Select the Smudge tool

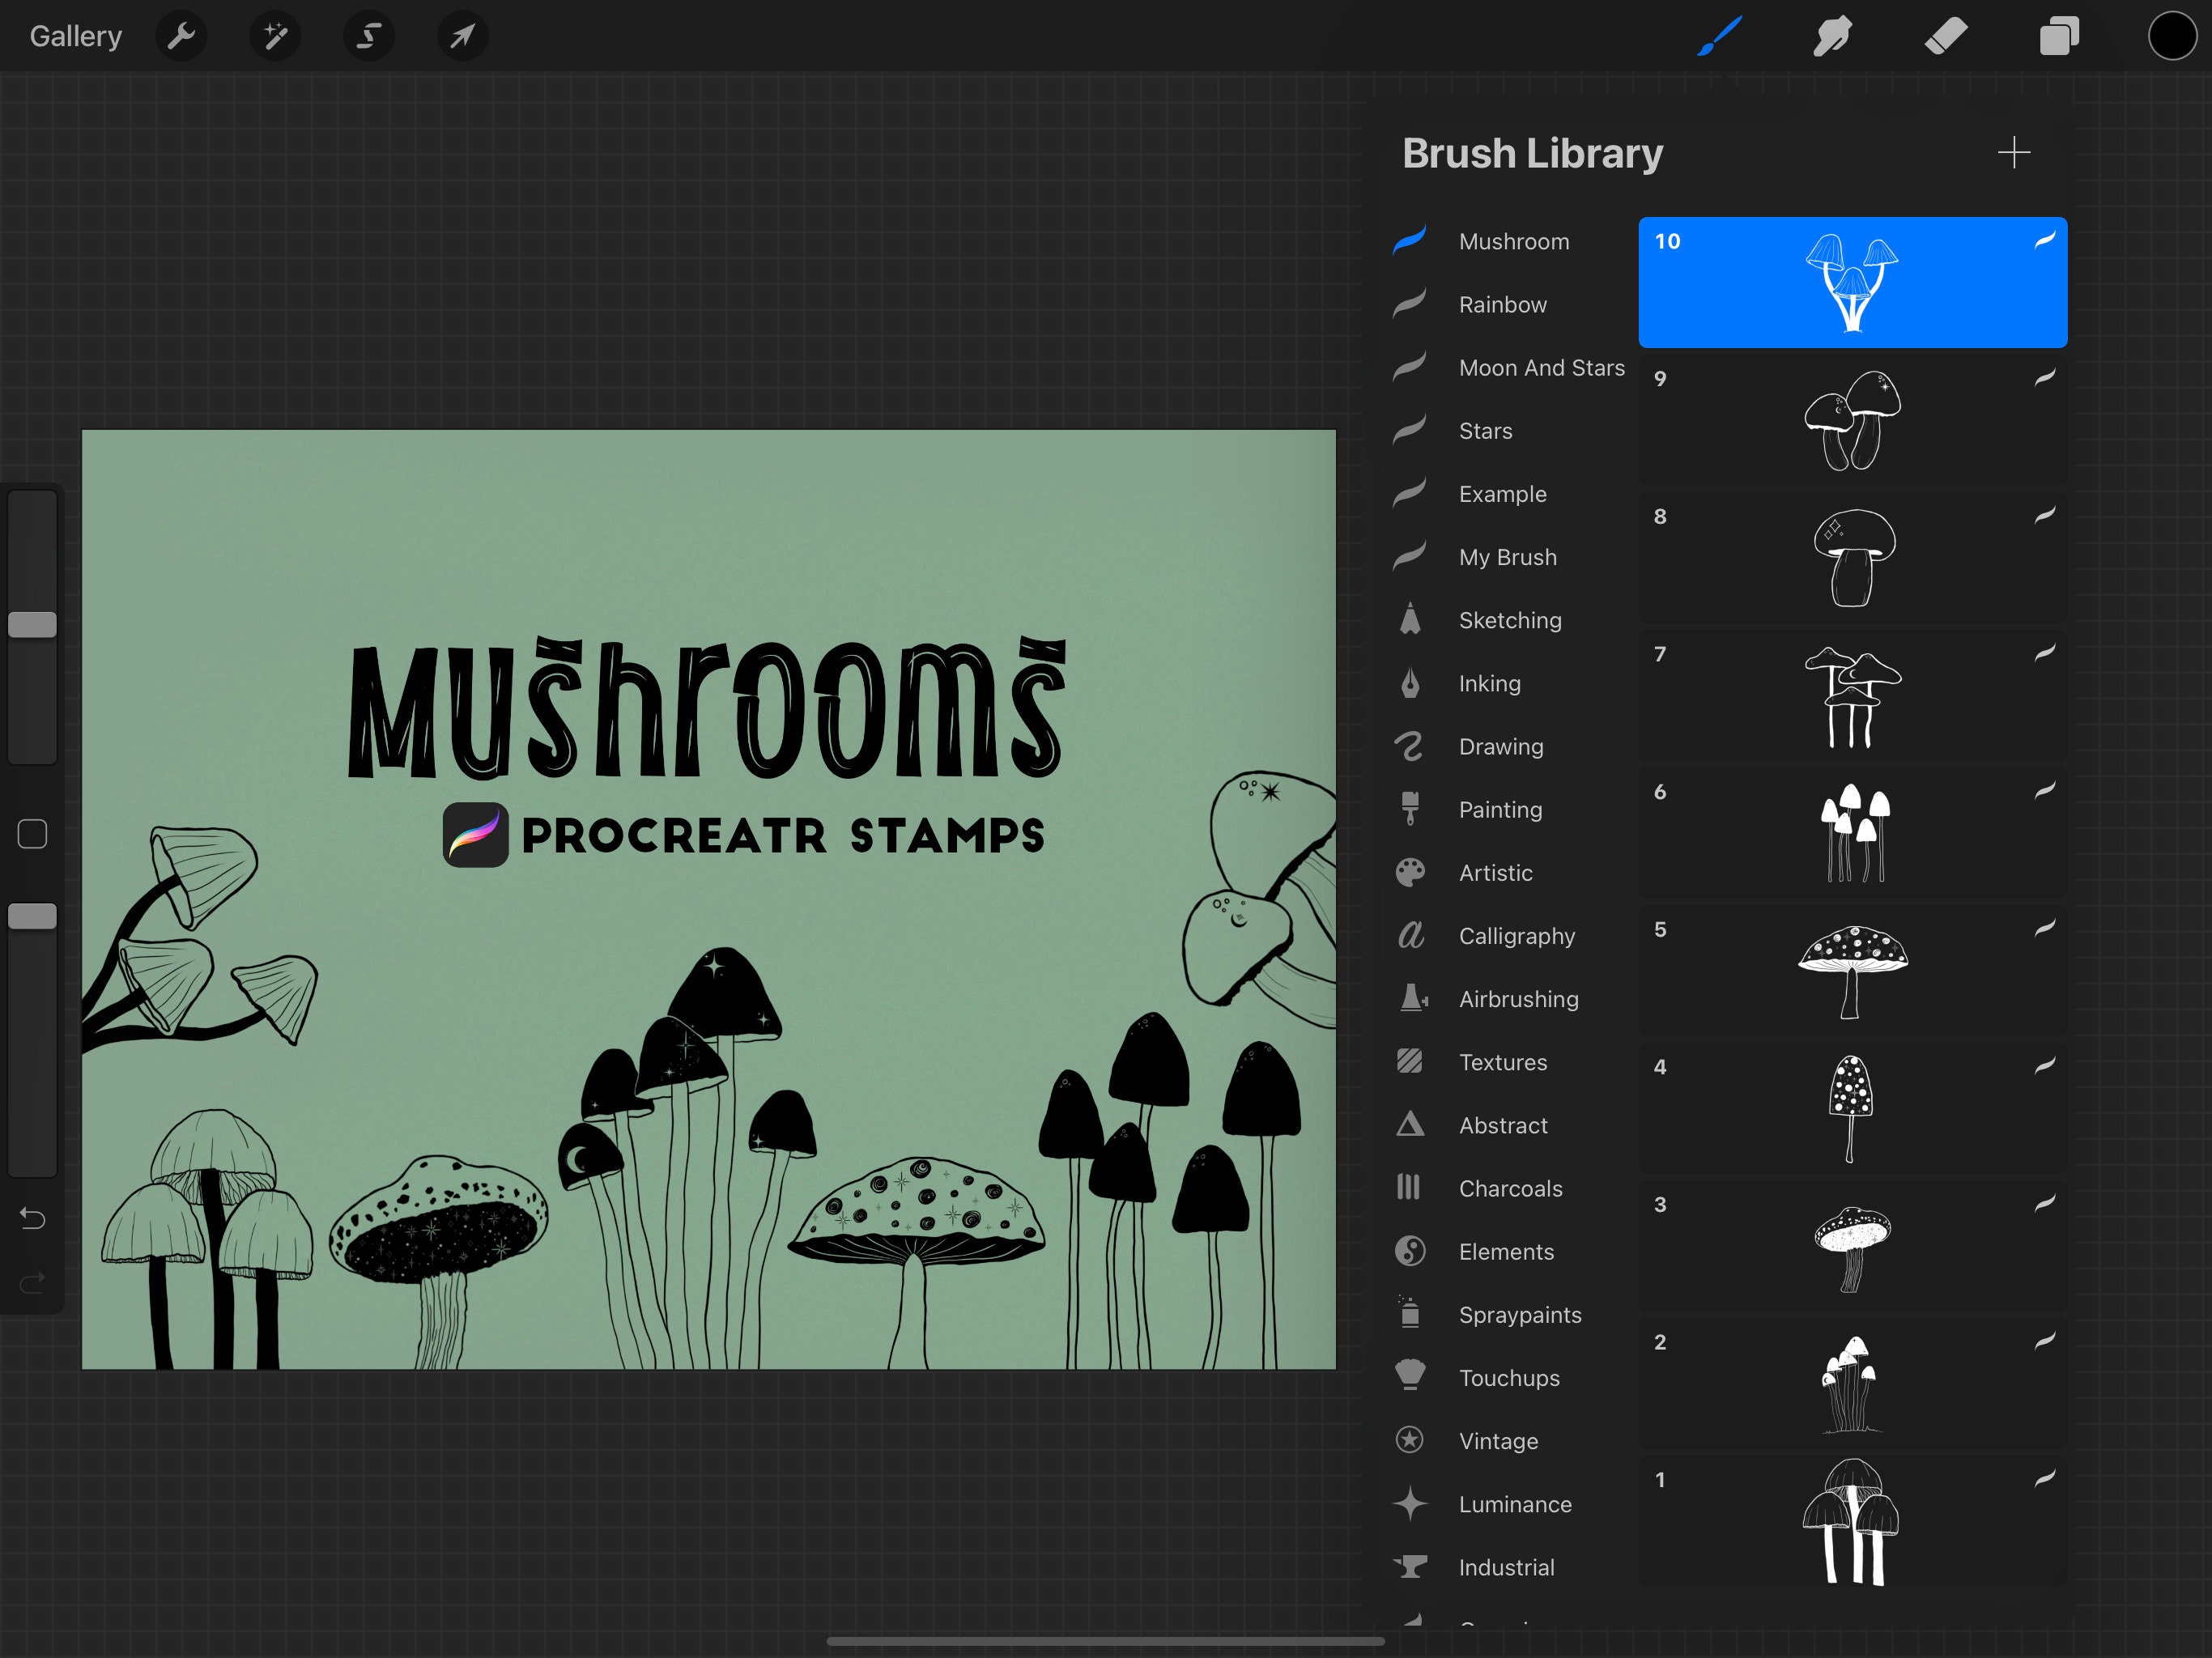pos(1832,37)
